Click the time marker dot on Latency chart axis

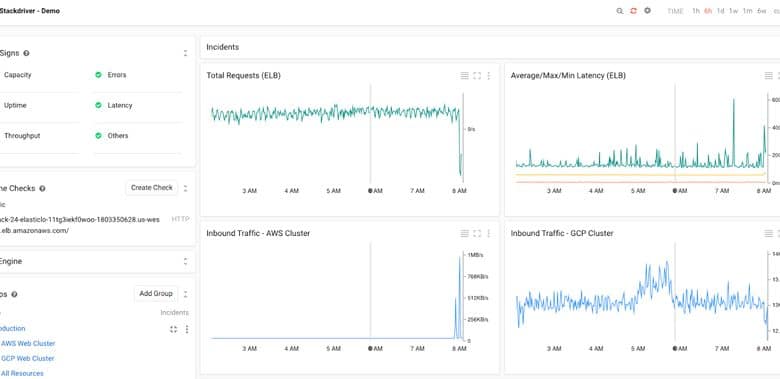[x=675, y=190]
